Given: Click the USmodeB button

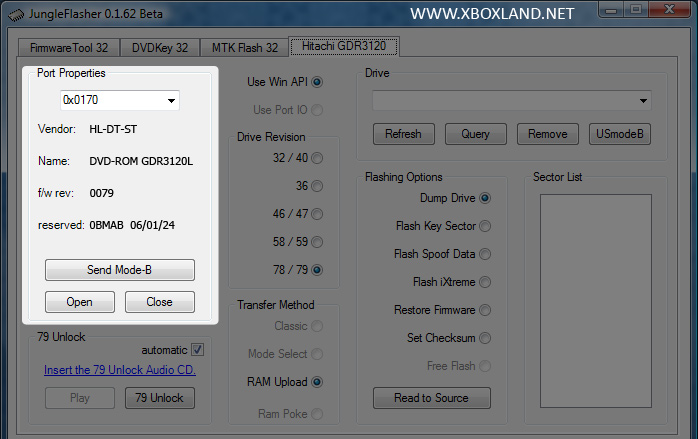Looking at the screenshot, I should point(620,134).
